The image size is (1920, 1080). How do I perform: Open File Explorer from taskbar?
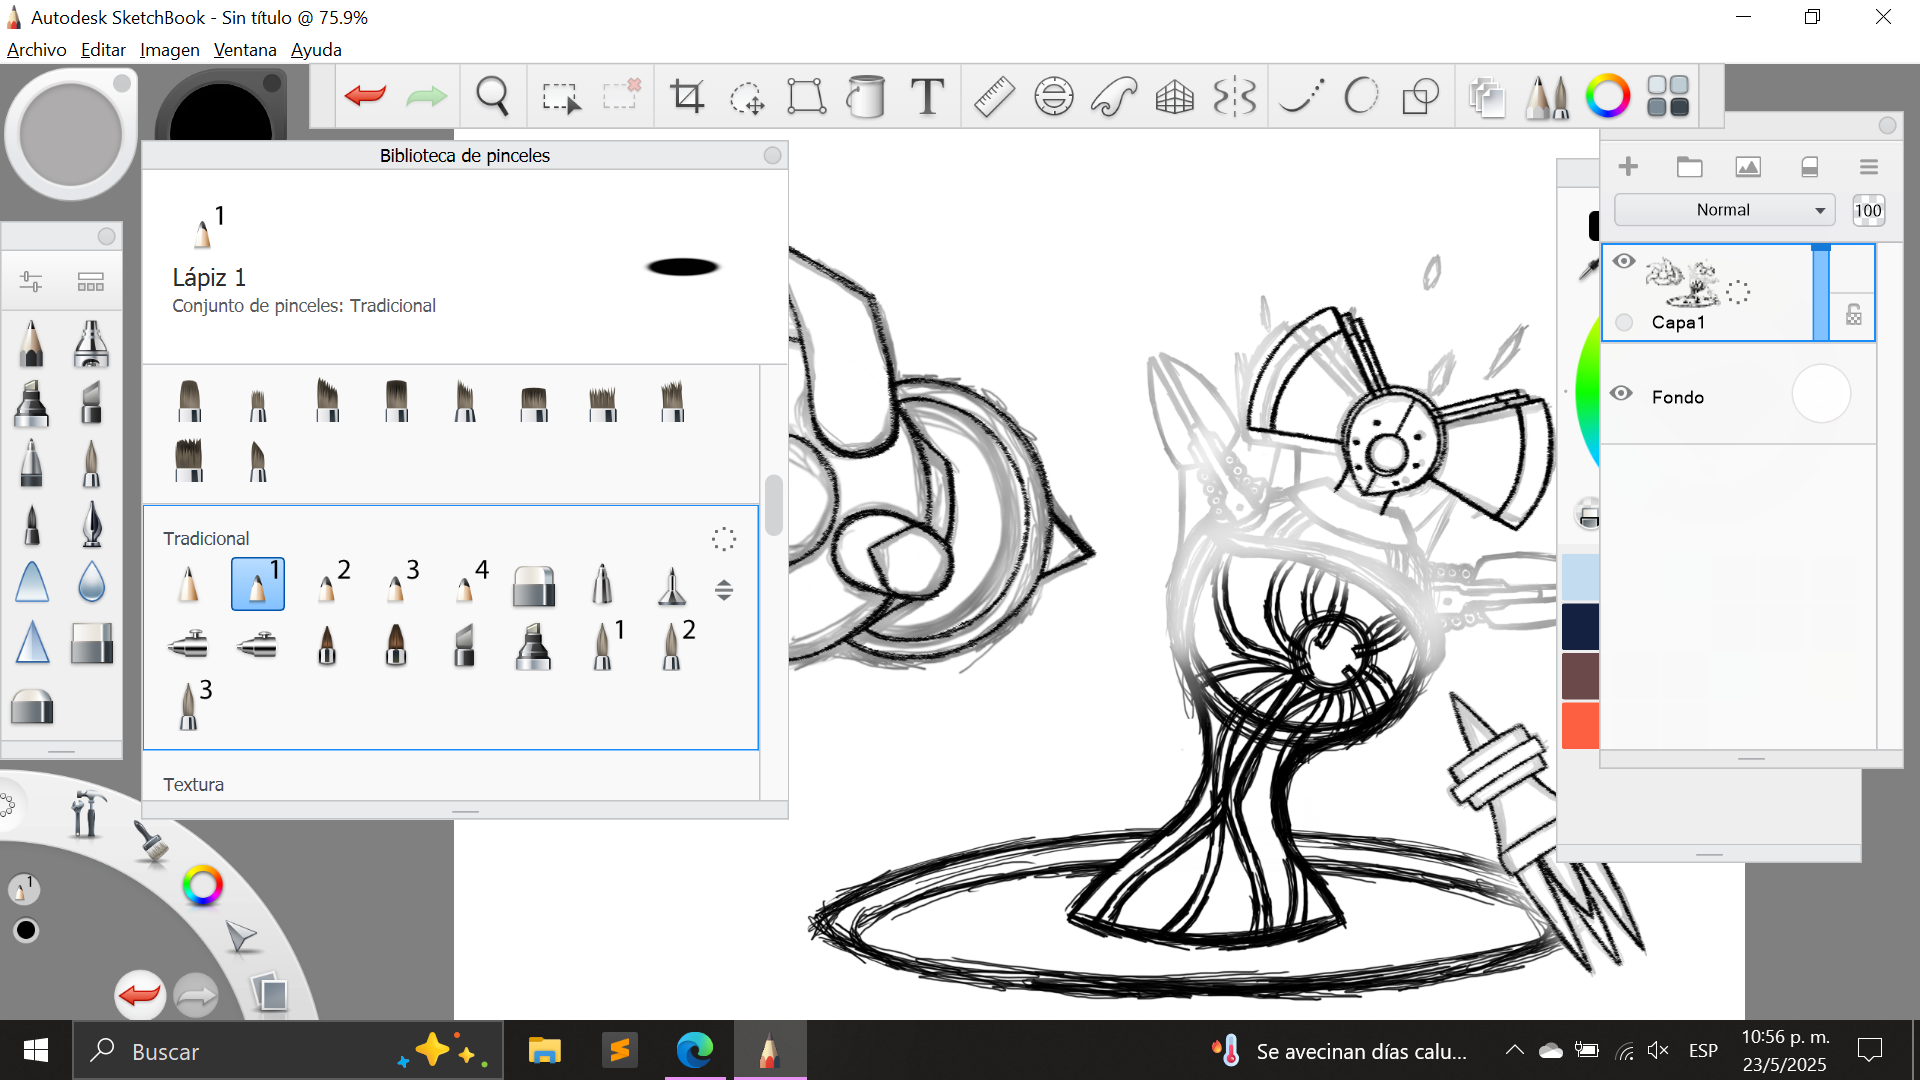point(544,1050)
